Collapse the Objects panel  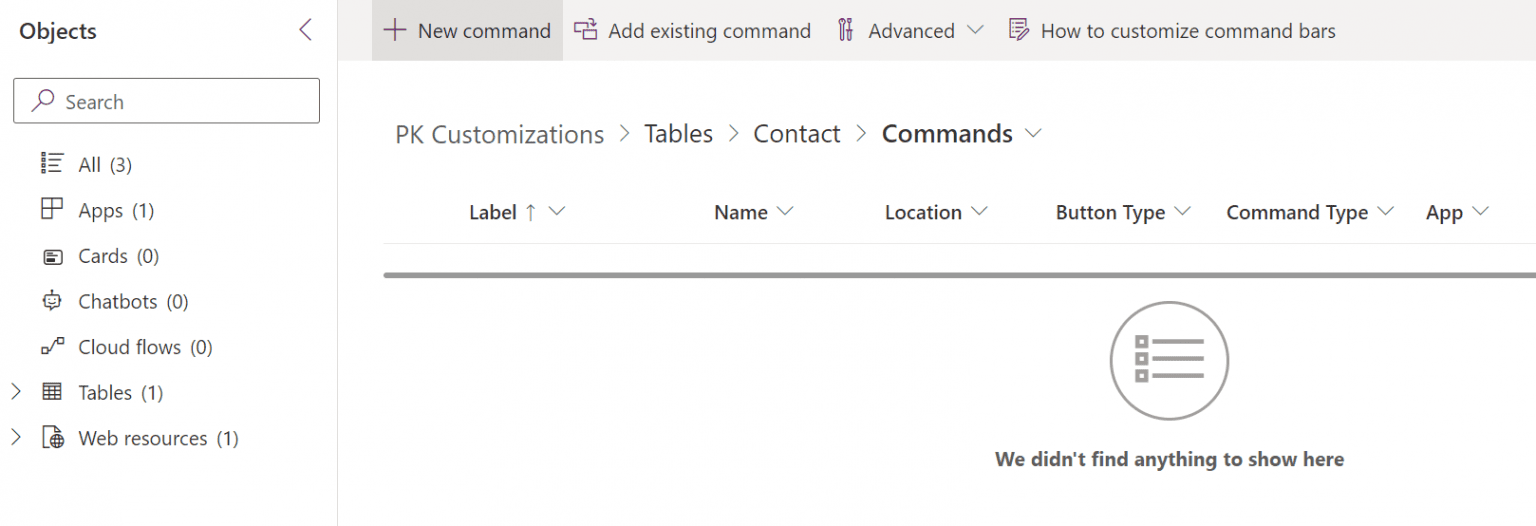click(x=306, y=30)
